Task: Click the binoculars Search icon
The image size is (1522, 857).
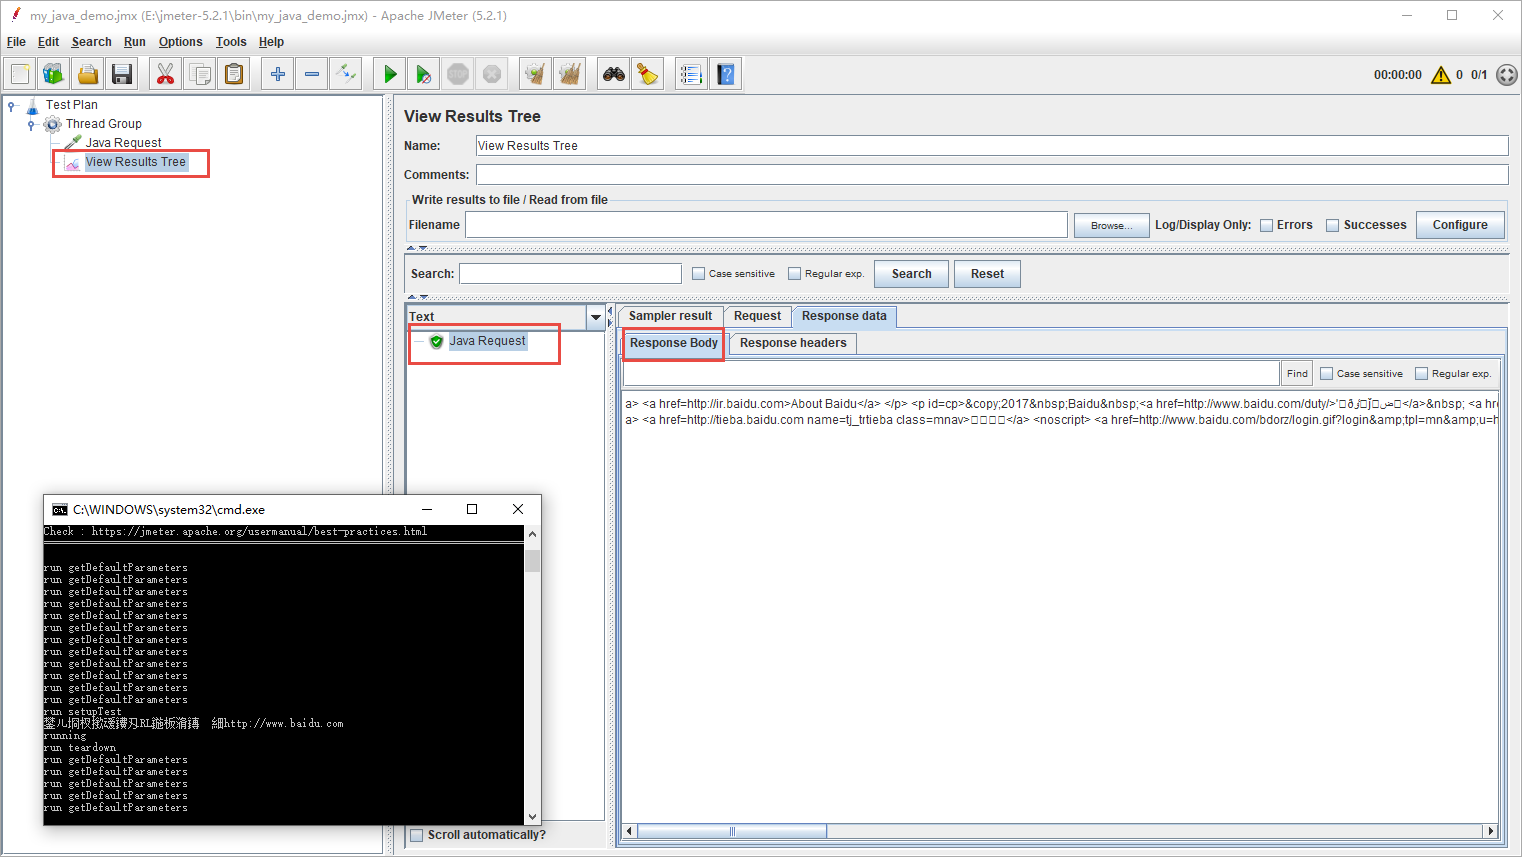Action: pos(613,74)
